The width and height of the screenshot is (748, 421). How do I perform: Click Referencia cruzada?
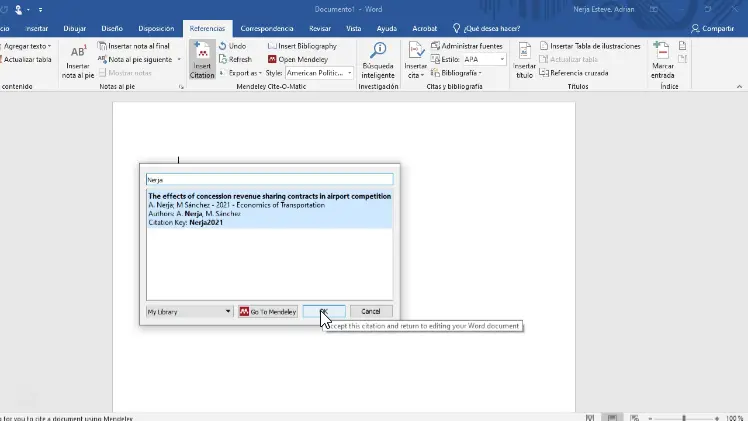coord(574,73)
